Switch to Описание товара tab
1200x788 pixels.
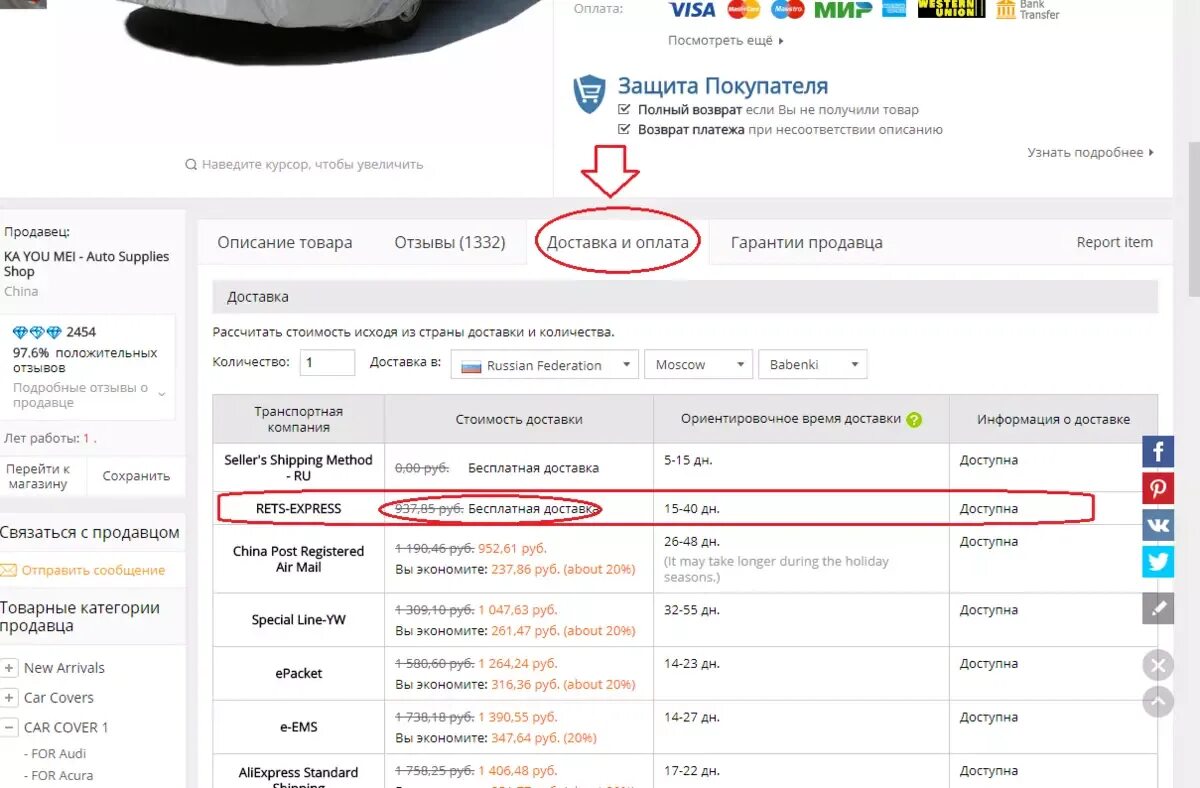coord(285,242)
